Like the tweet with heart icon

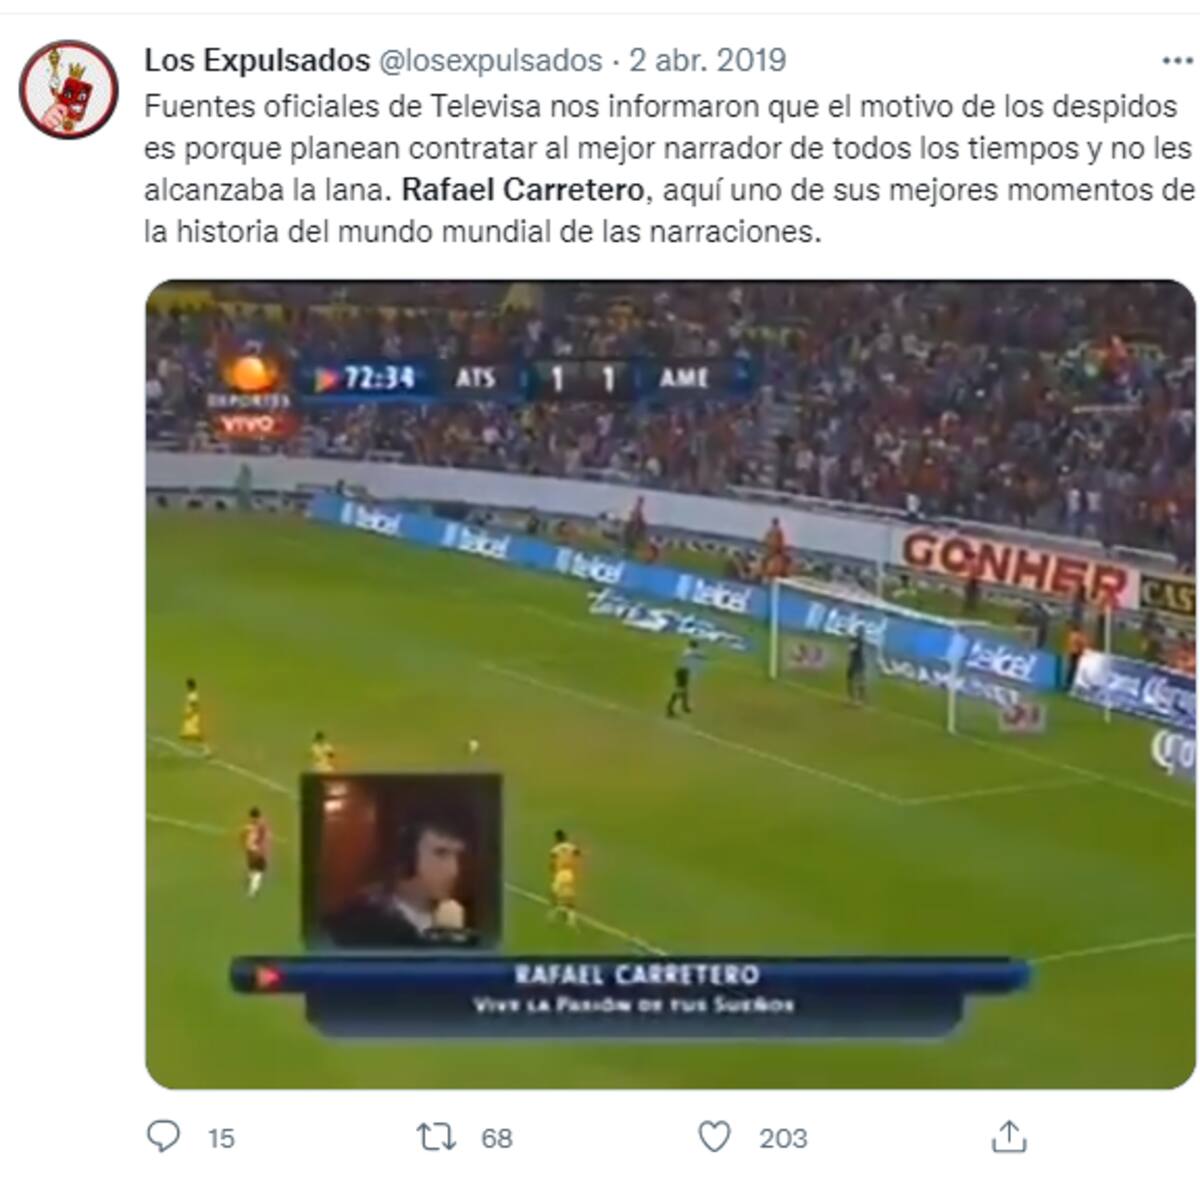(x=714, y=1137)
